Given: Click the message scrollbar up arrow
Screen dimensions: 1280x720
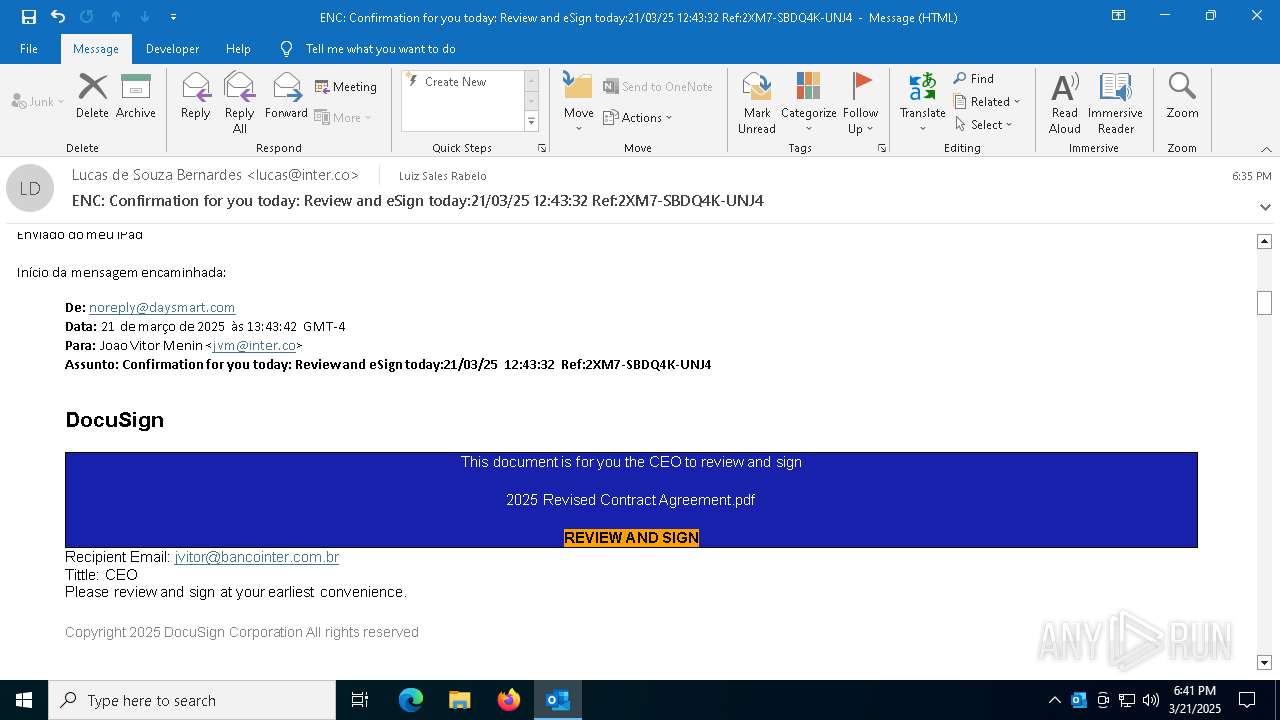Looking at the screenshot, I should 1264,241.
